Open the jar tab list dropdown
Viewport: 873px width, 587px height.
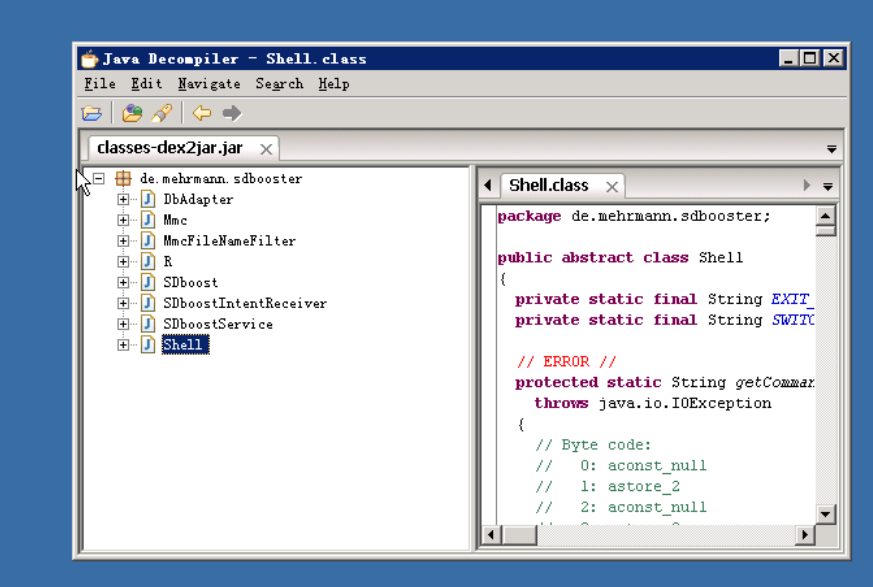[831, 149]
